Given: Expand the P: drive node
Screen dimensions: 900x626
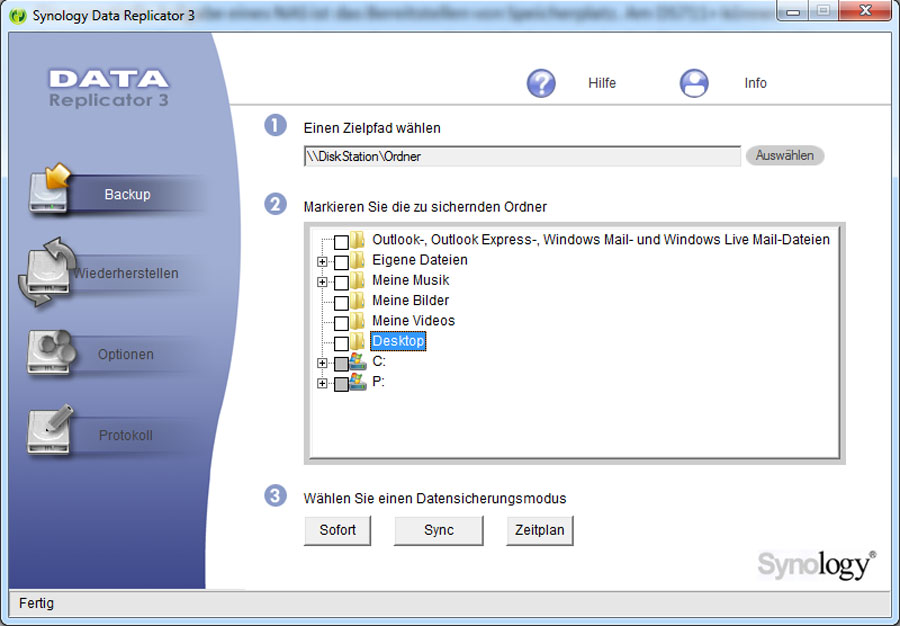Looking at the screenshot, I should 322,383.
